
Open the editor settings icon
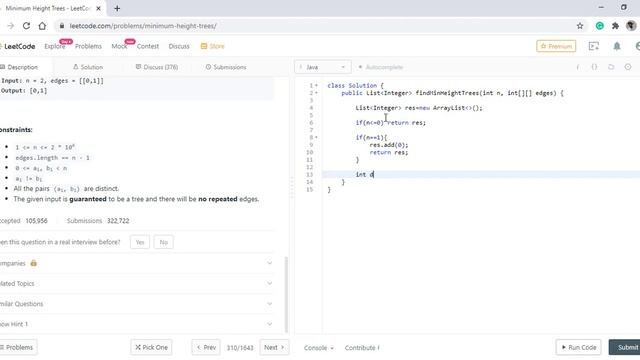[x=628, y=67]
